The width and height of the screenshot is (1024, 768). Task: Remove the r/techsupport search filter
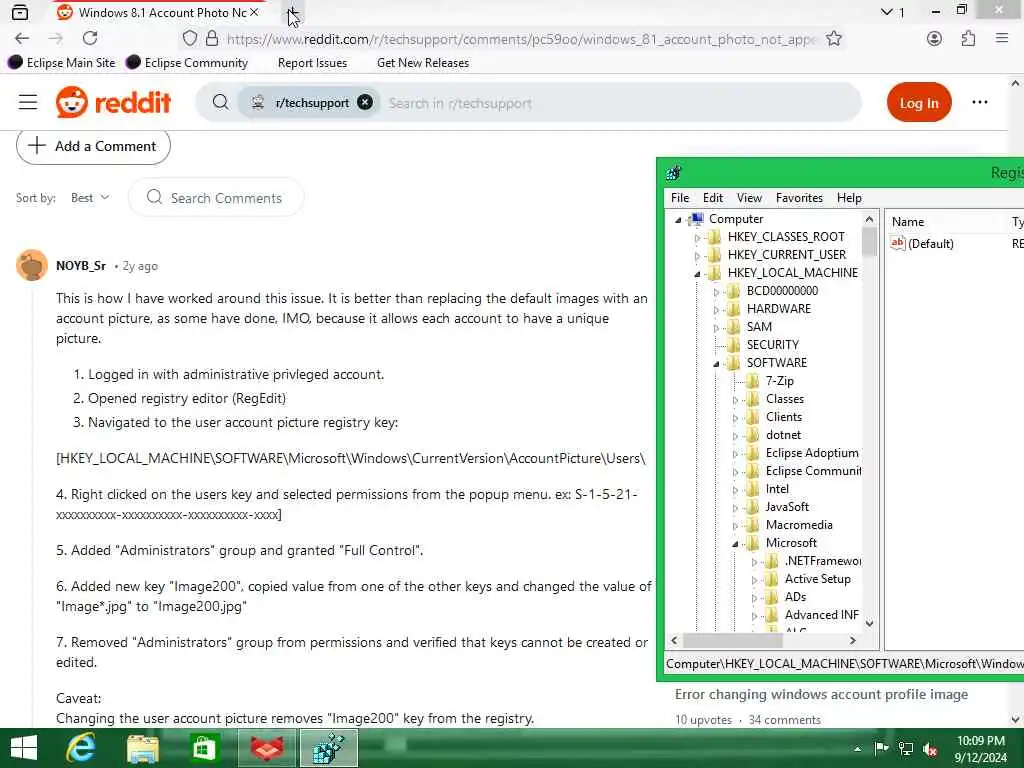point(365,103)
